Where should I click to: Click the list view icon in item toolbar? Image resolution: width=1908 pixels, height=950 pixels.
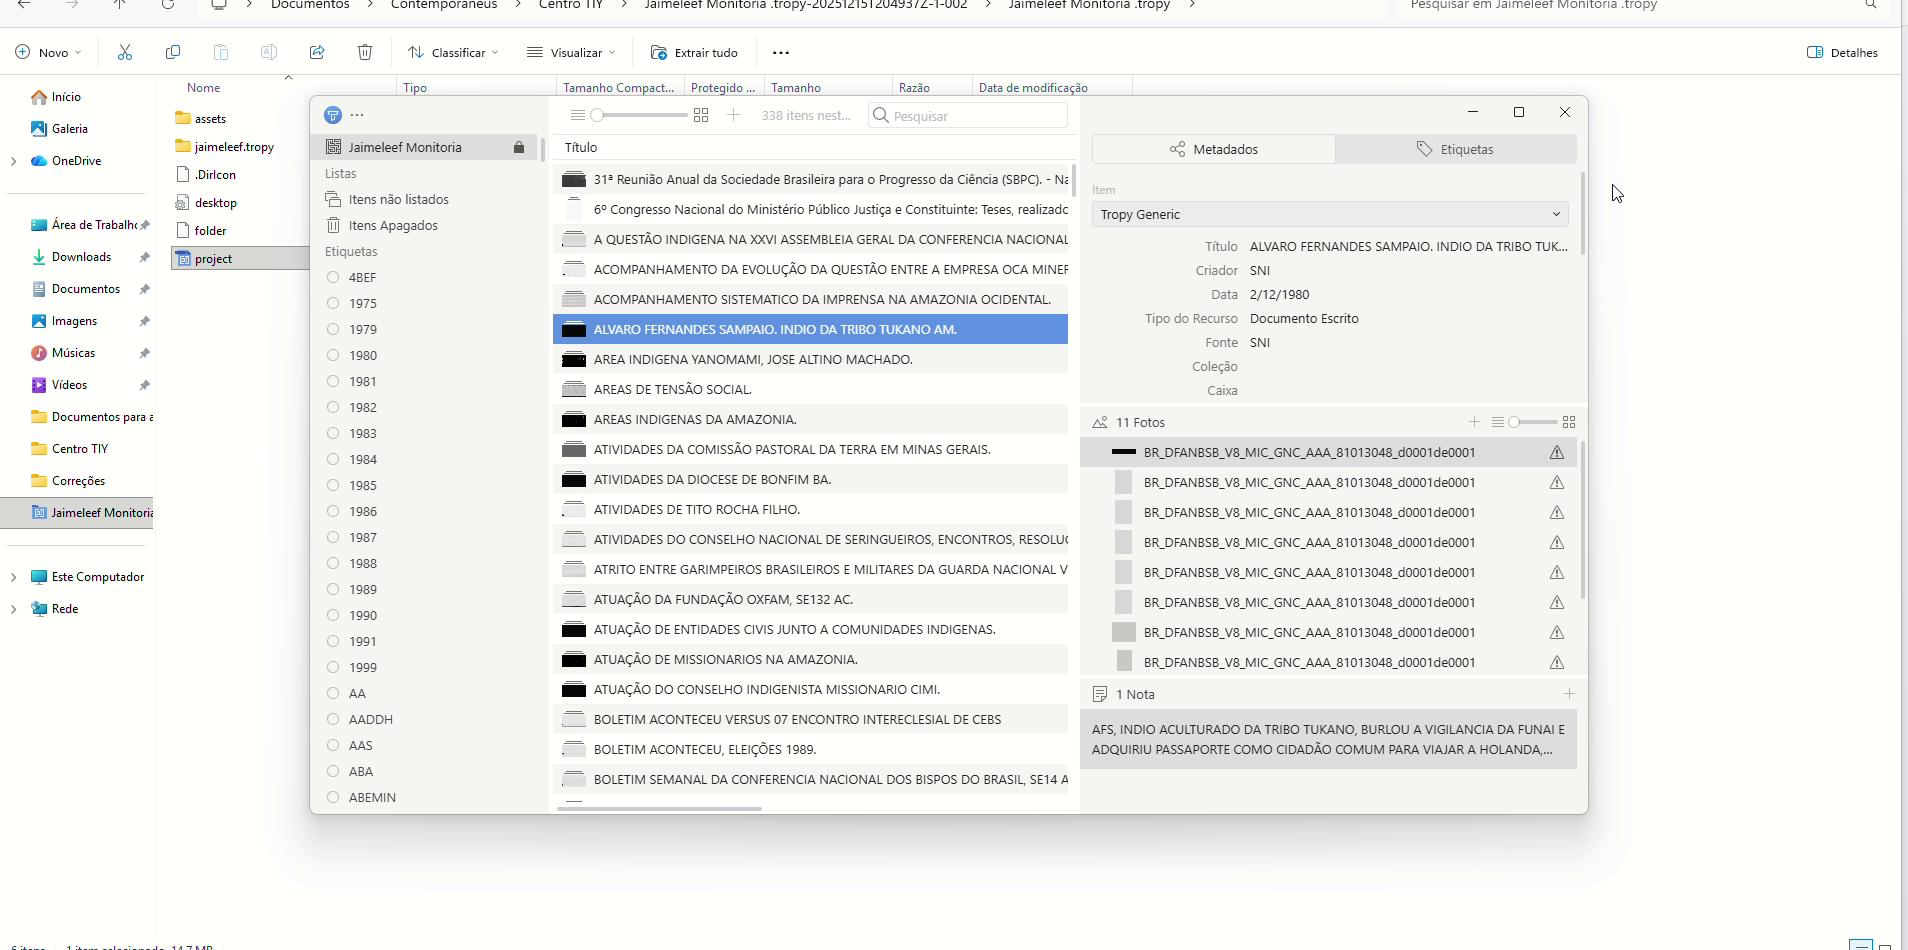[578, 116]
